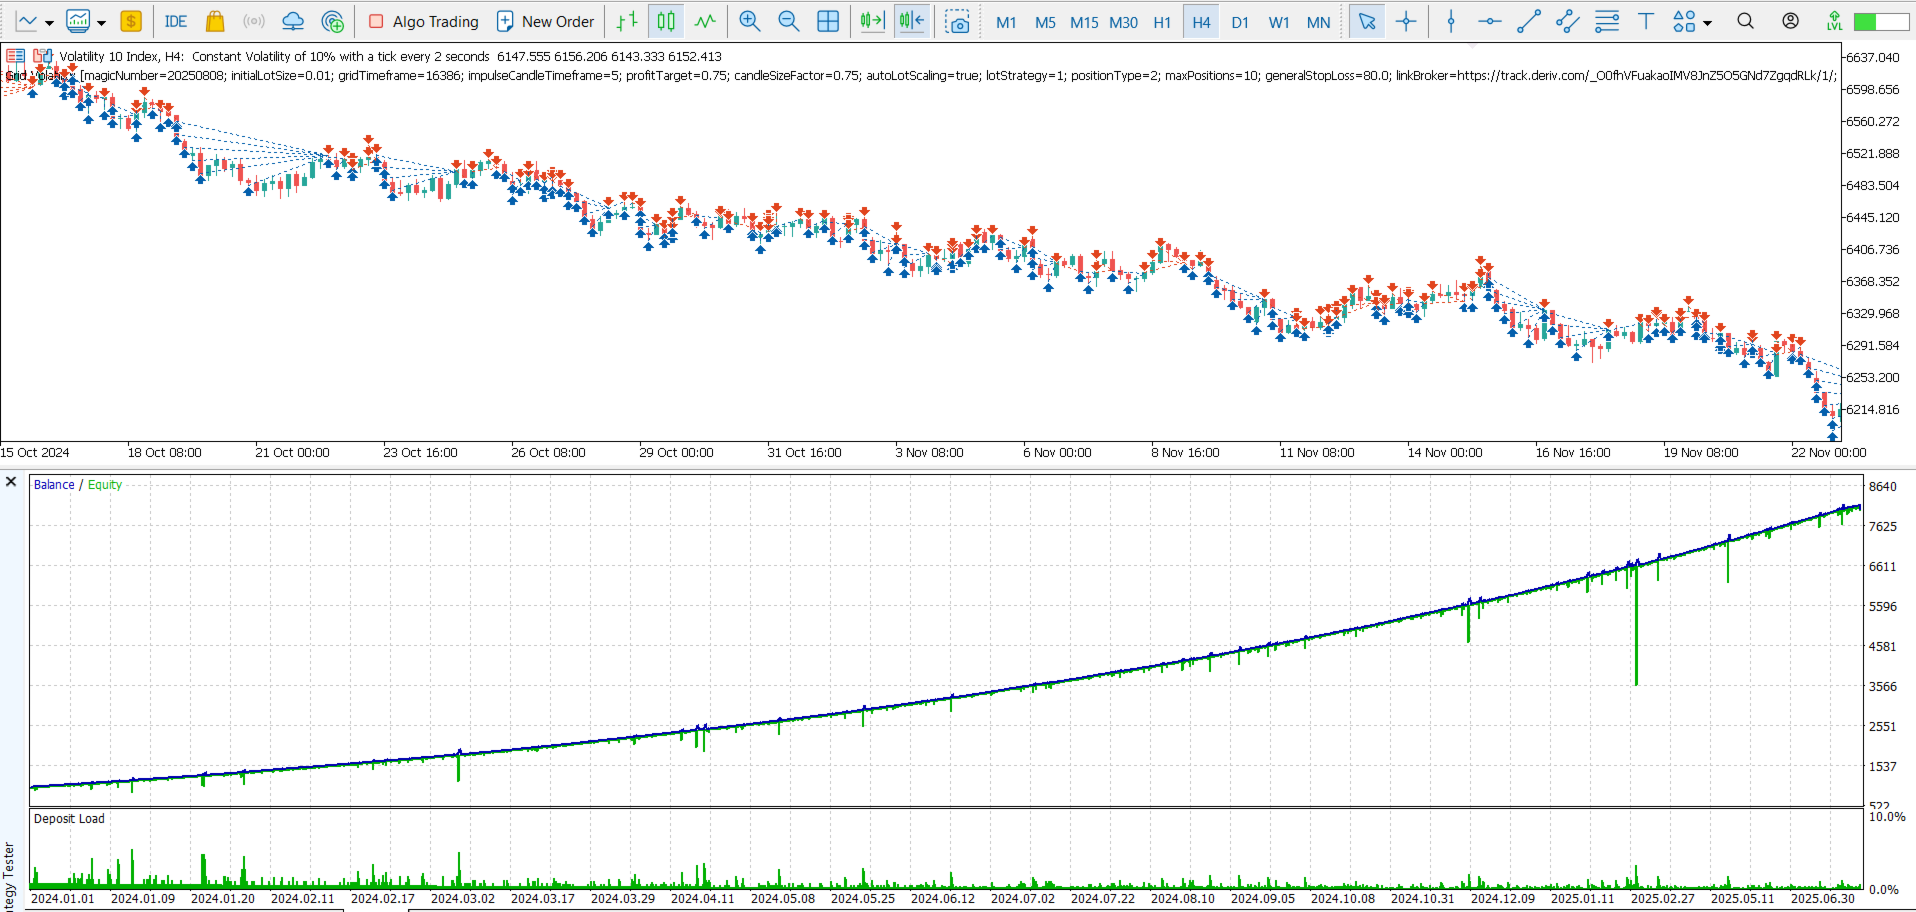Click the search magnifier icon
1916x912 pixels.
[x=1745, y=20]
